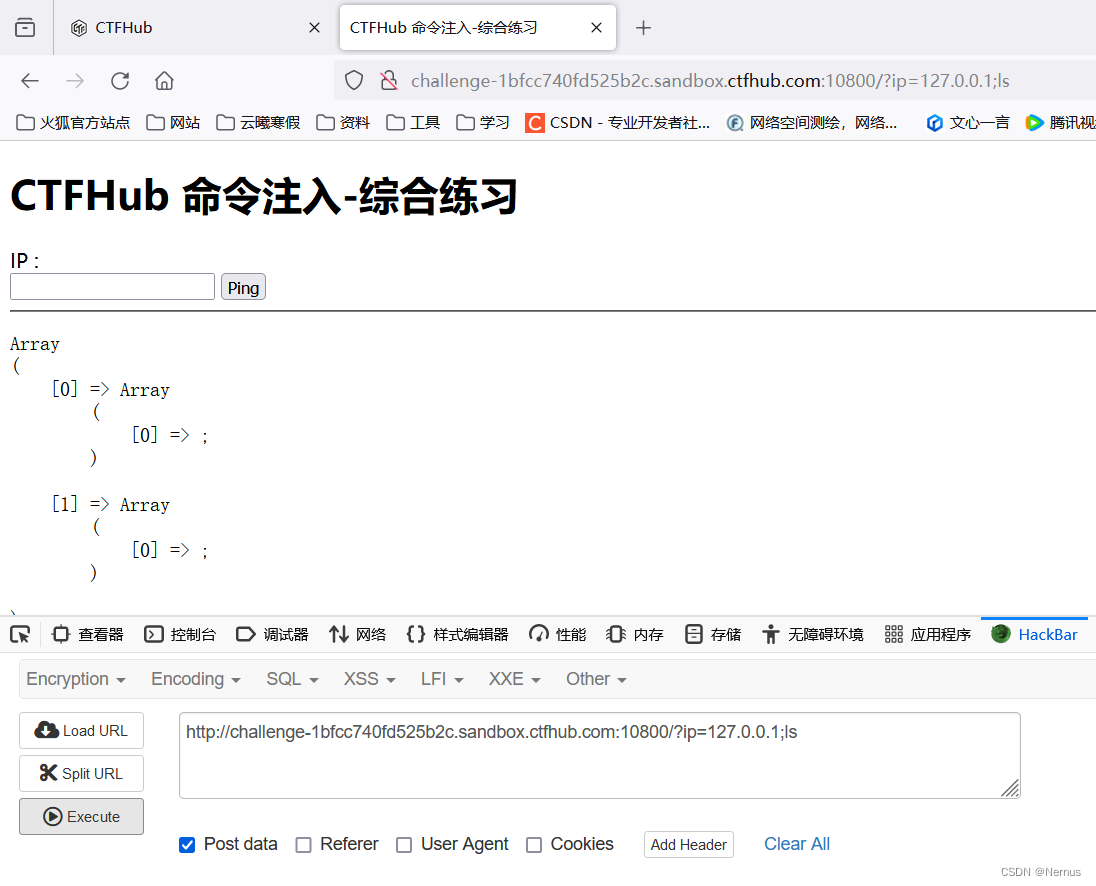
Task: Expand the LFI dropdown
Action: tap(442, 679)
